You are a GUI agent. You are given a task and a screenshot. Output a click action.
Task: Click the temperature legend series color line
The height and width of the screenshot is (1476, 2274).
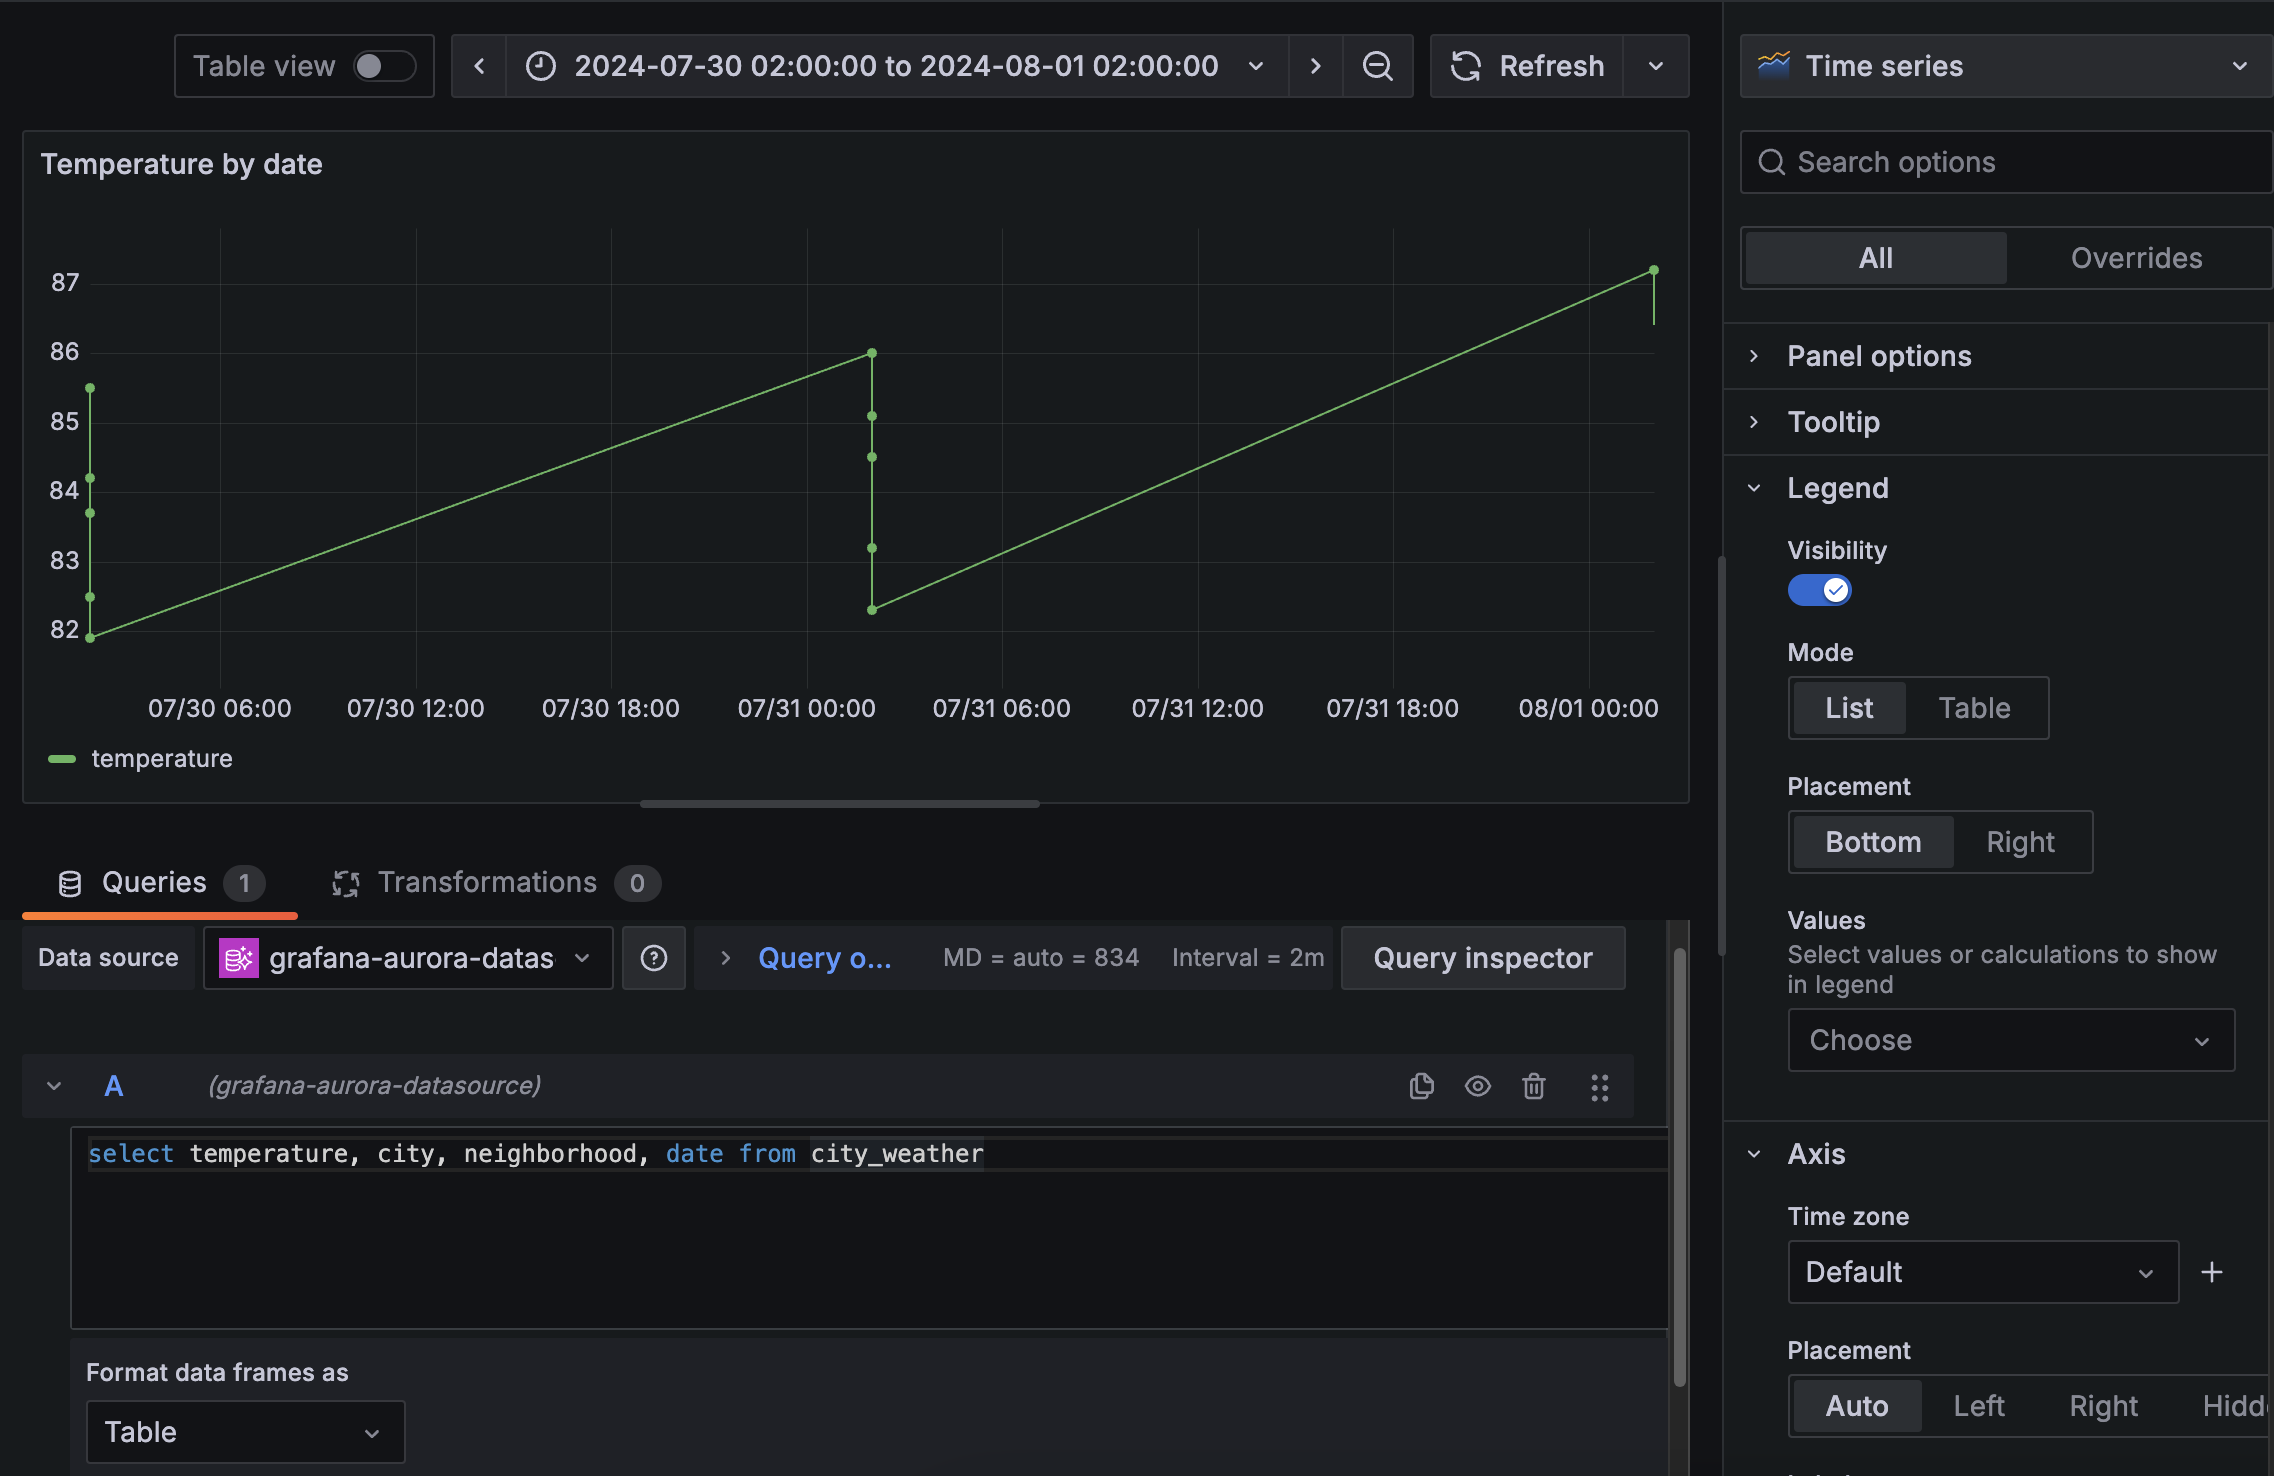click(x=61, y=758)
